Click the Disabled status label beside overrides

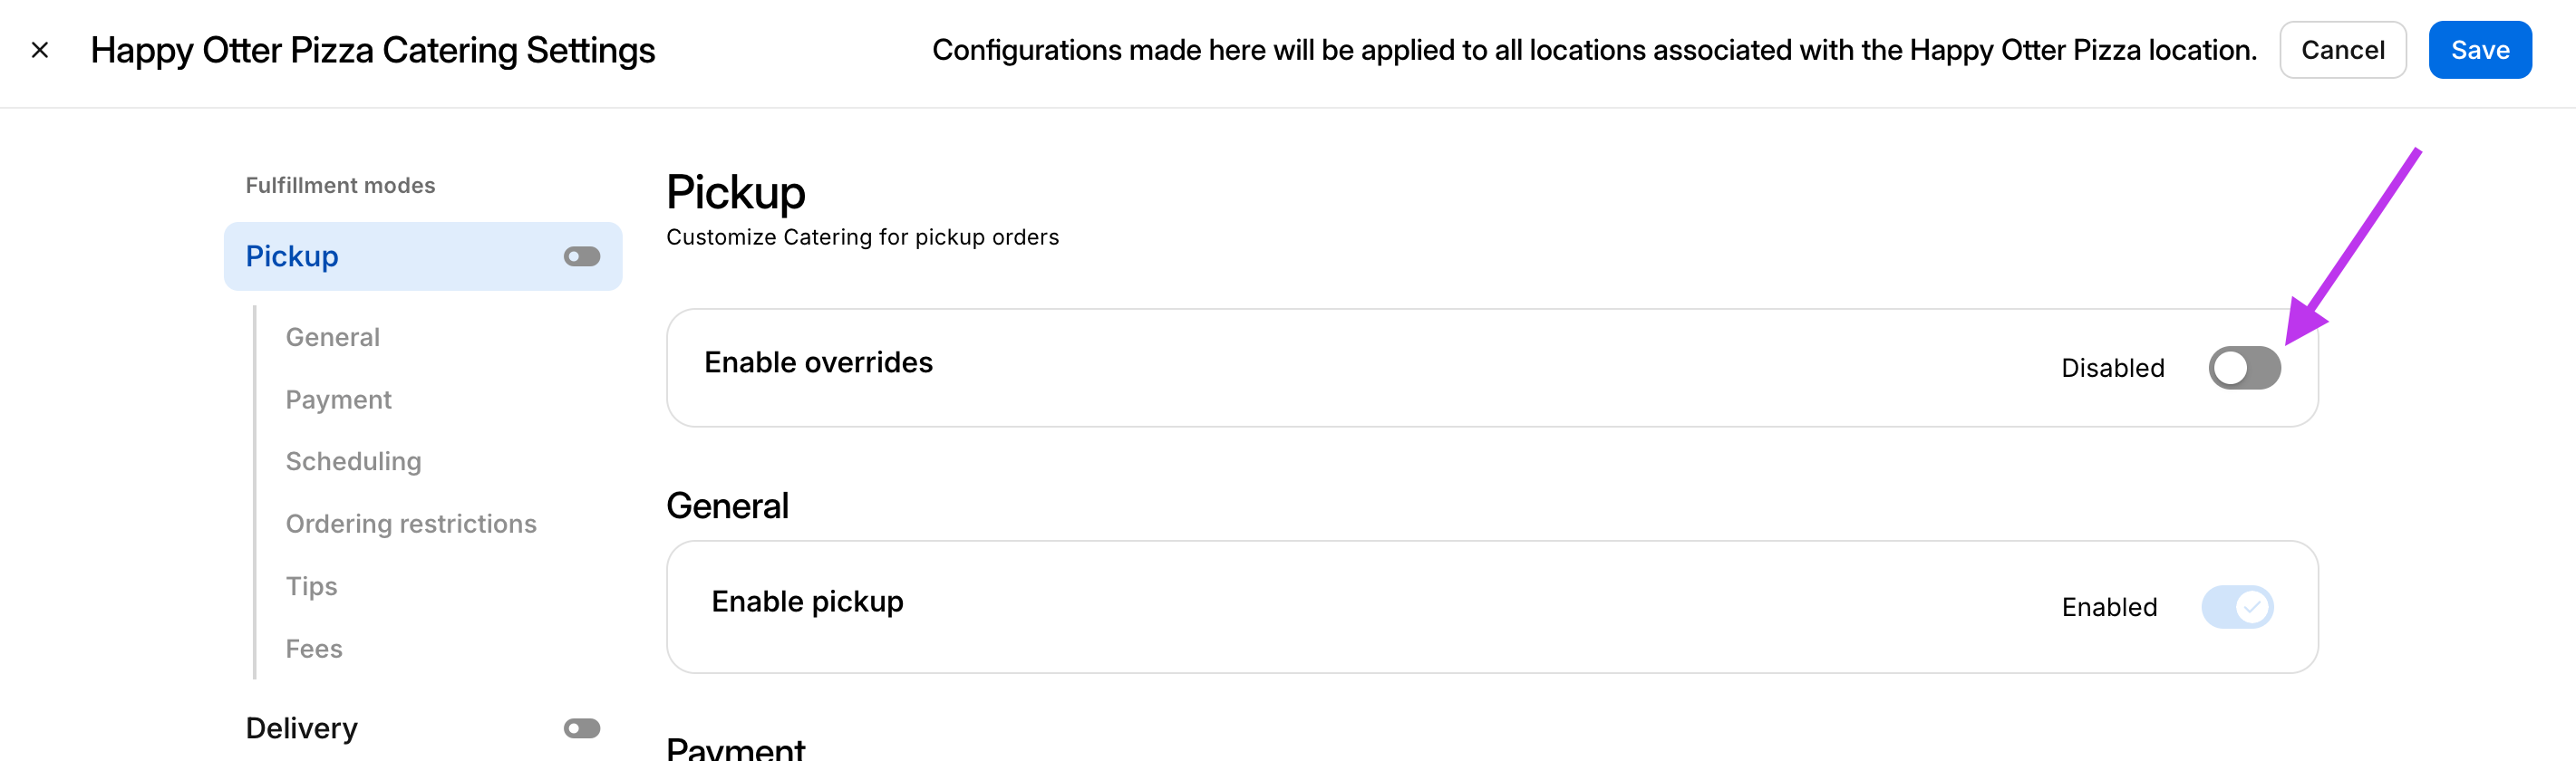[x=2112, y=368]
